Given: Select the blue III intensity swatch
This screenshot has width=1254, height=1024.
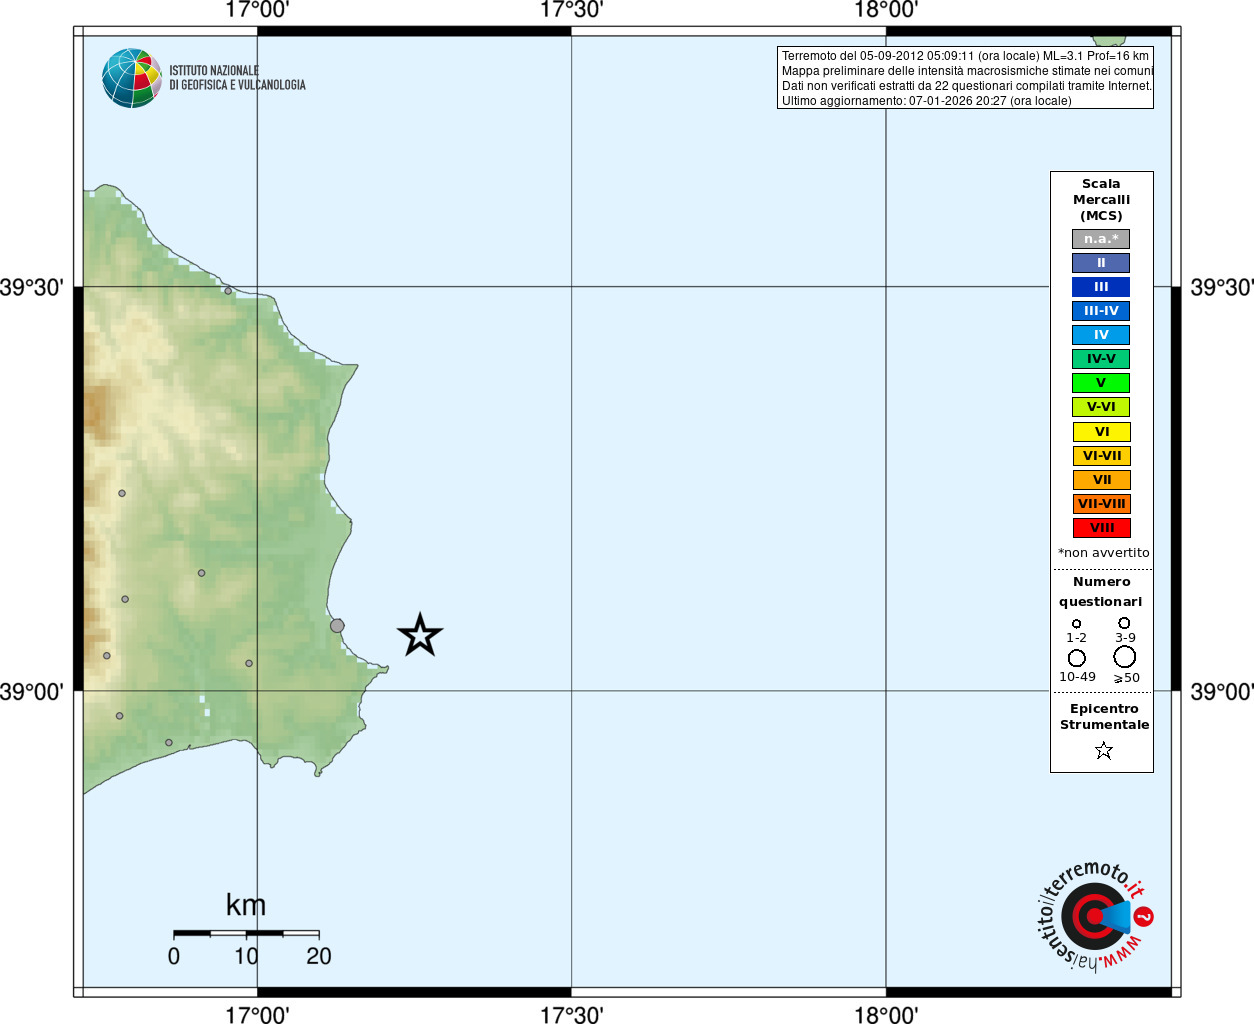Looking at the screenshot, I should tap(1101, 287).
